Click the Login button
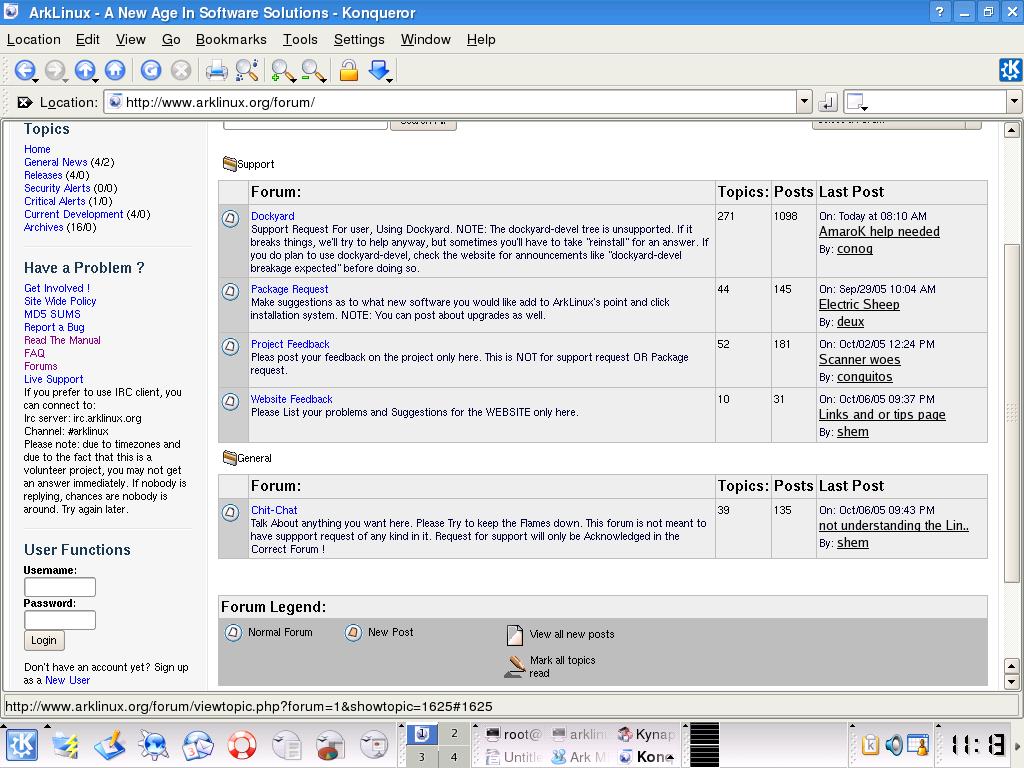1024x768 pixels. pyautogui.click(x=44, y=640)
